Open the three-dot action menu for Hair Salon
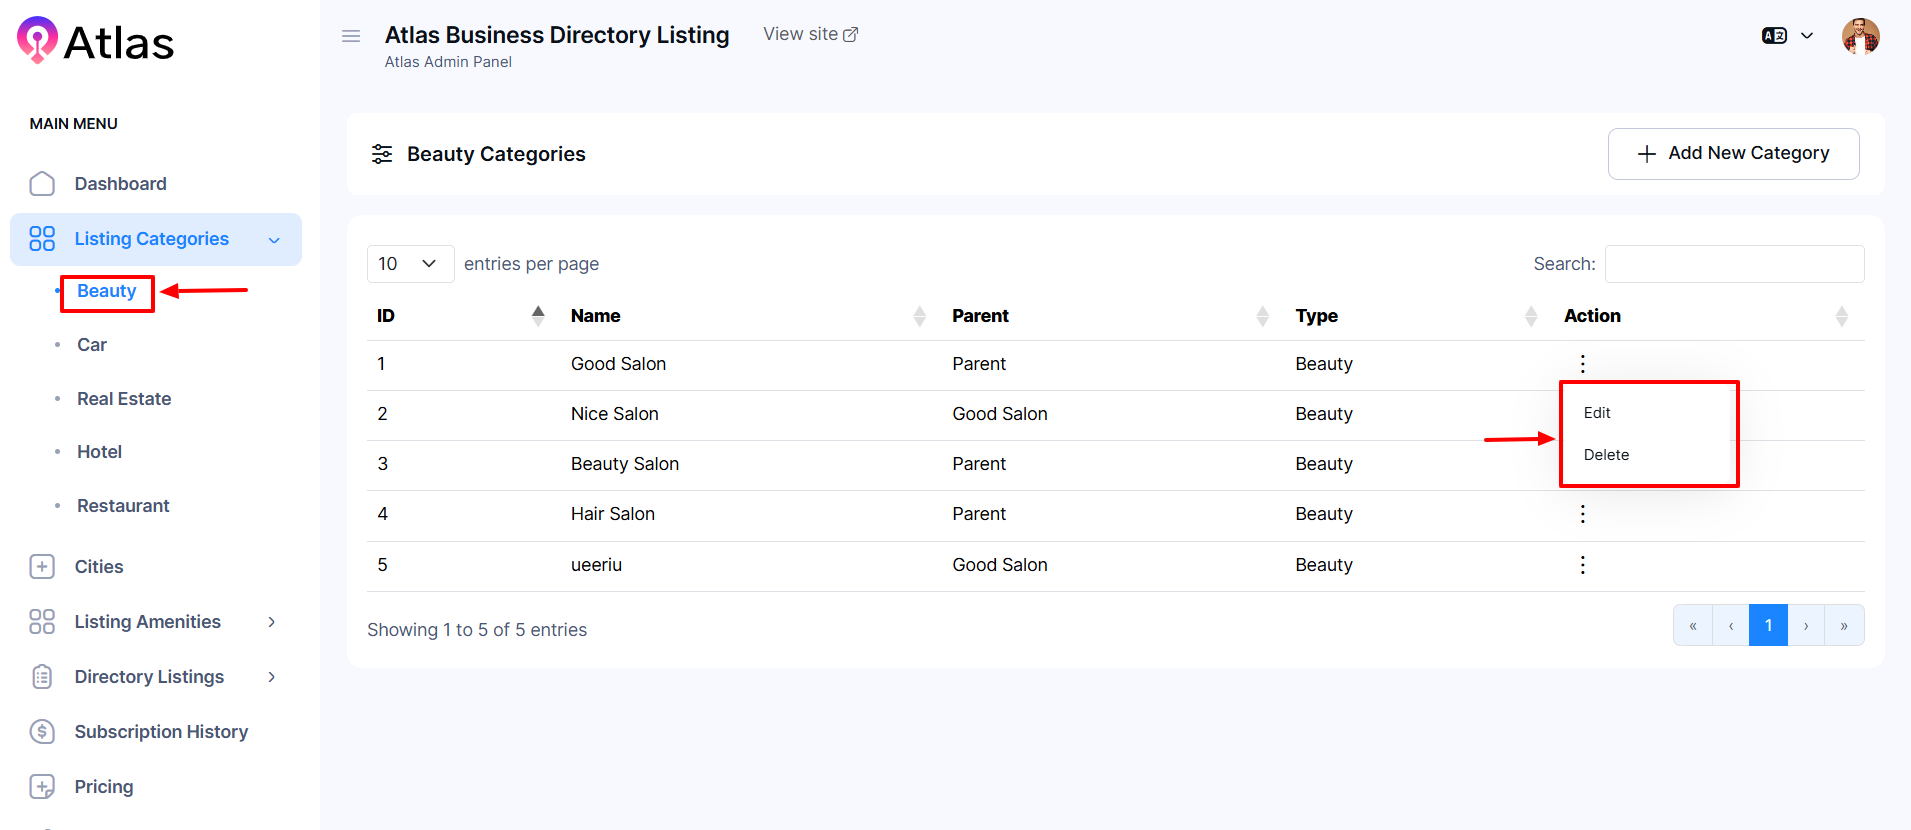Screen dimensions: 1911x830 1582,514
